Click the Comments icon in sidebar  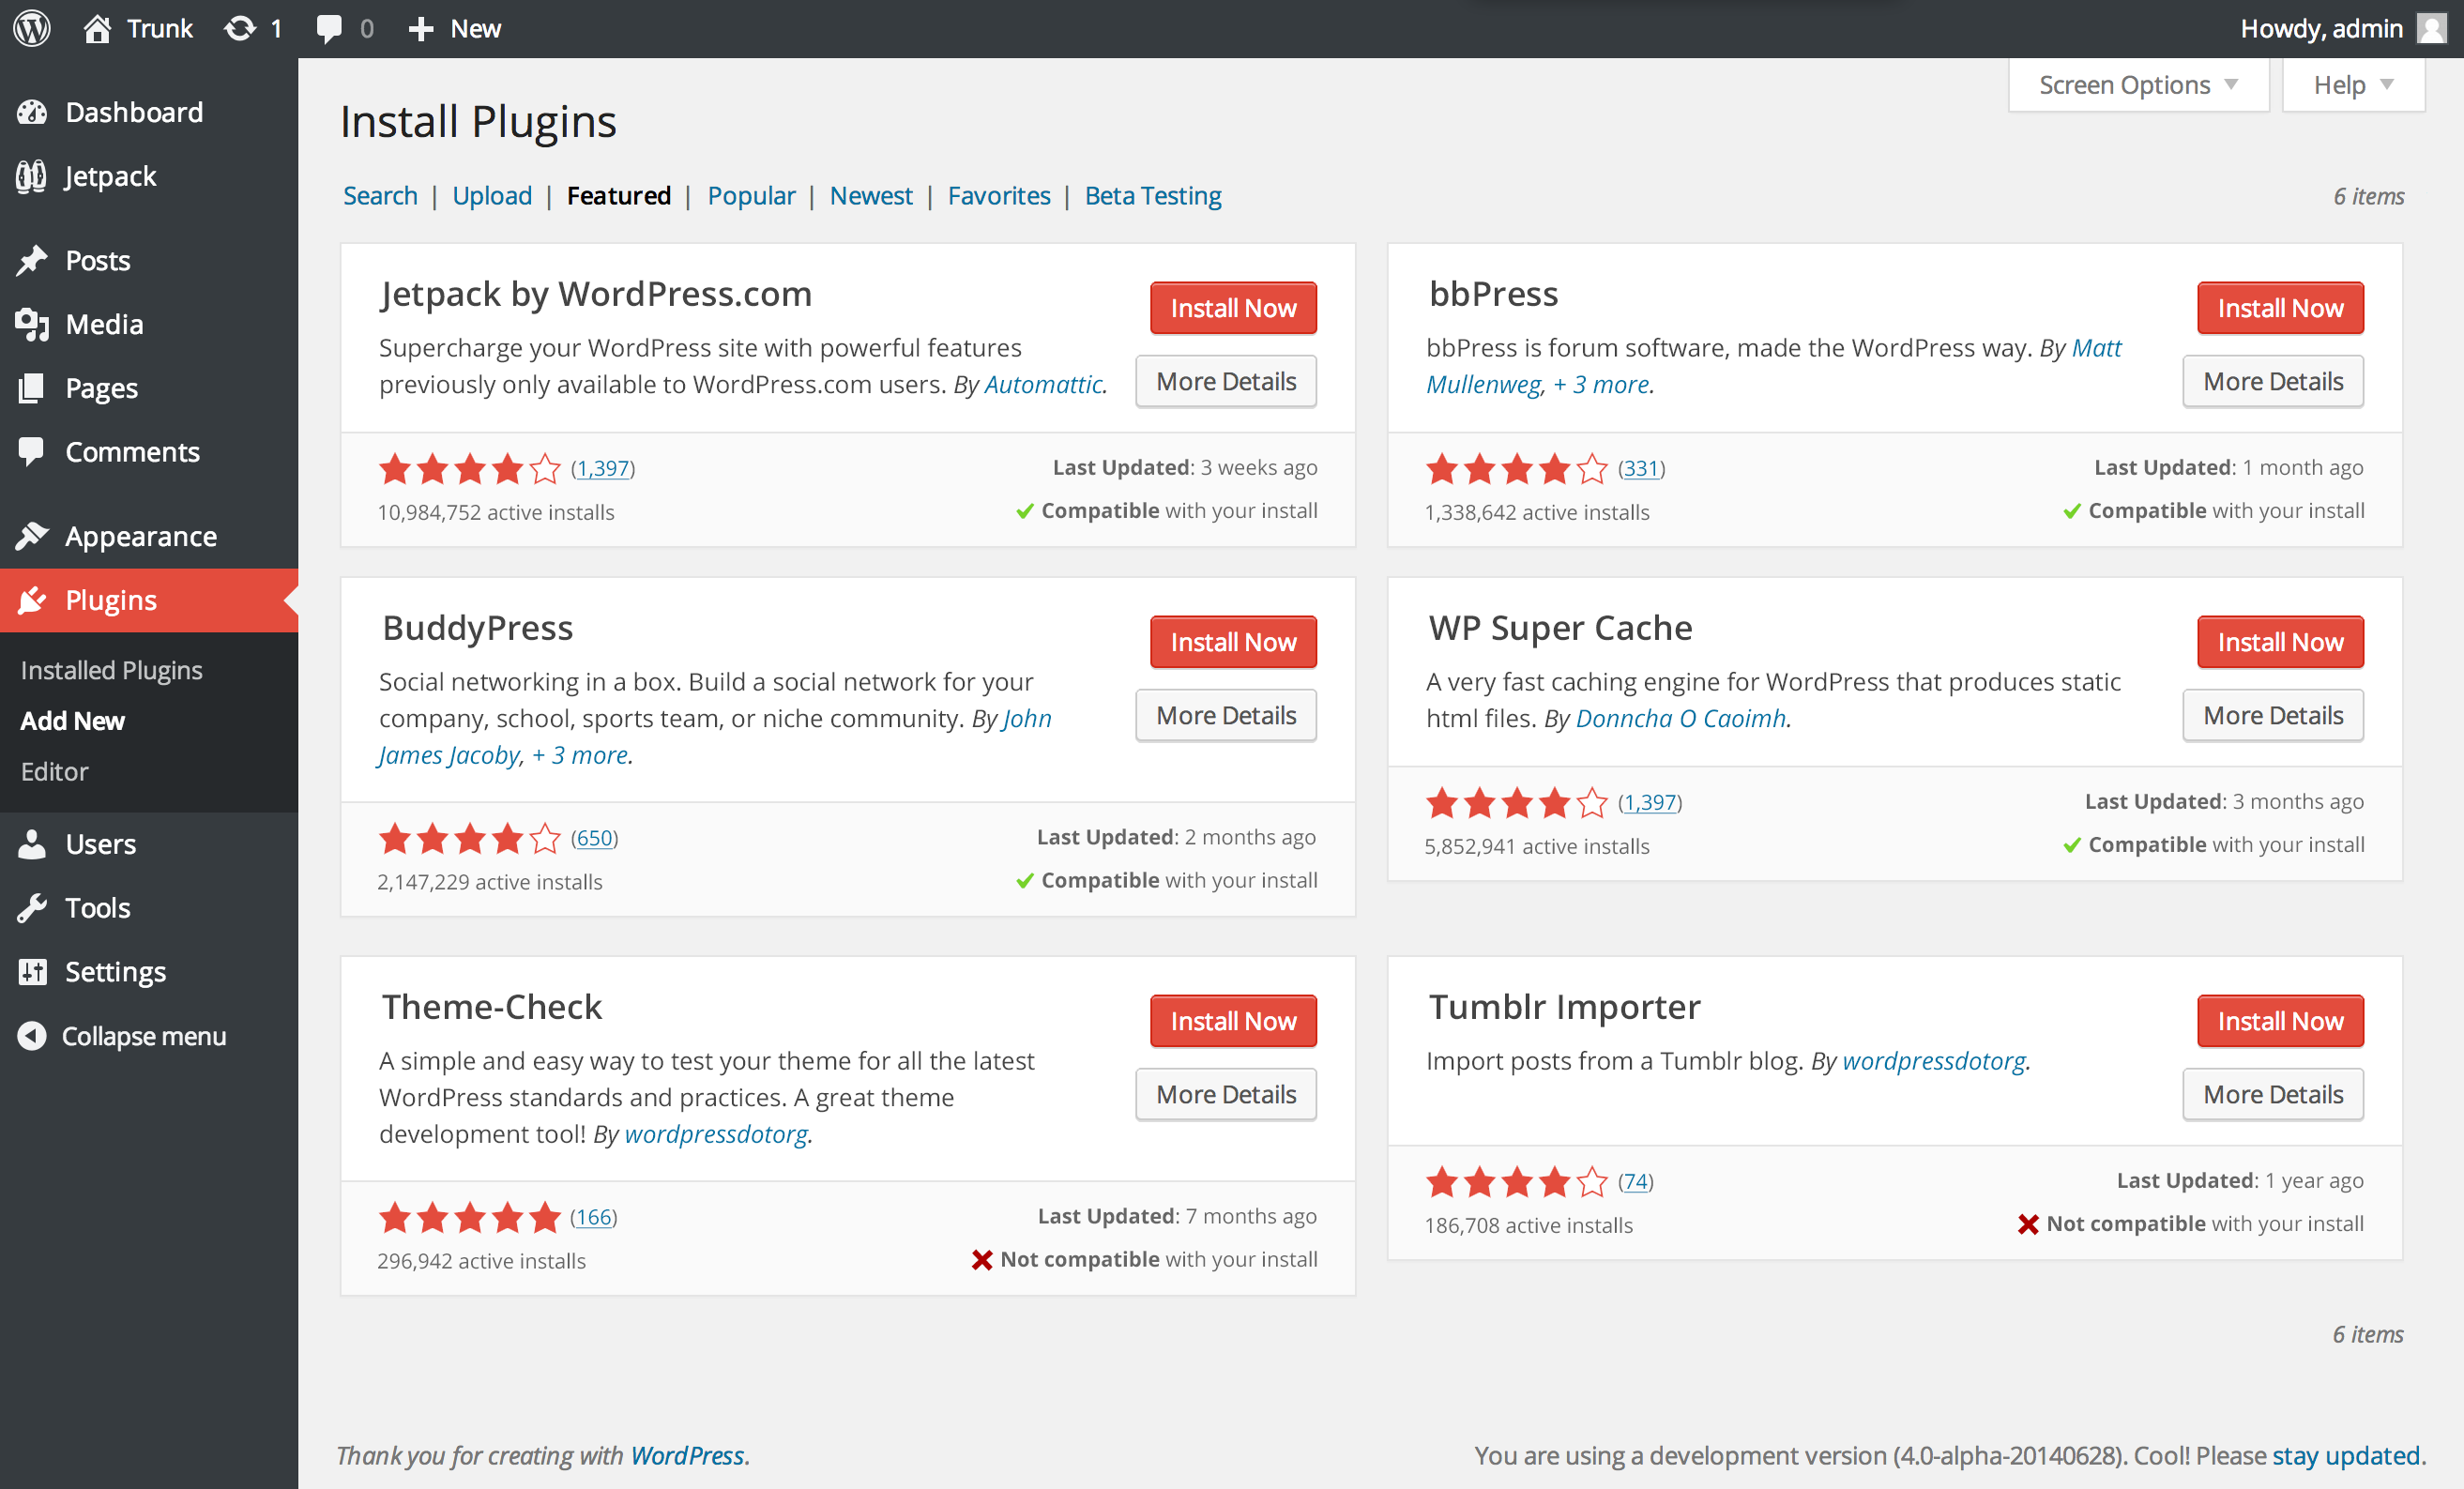click(32, 454)
